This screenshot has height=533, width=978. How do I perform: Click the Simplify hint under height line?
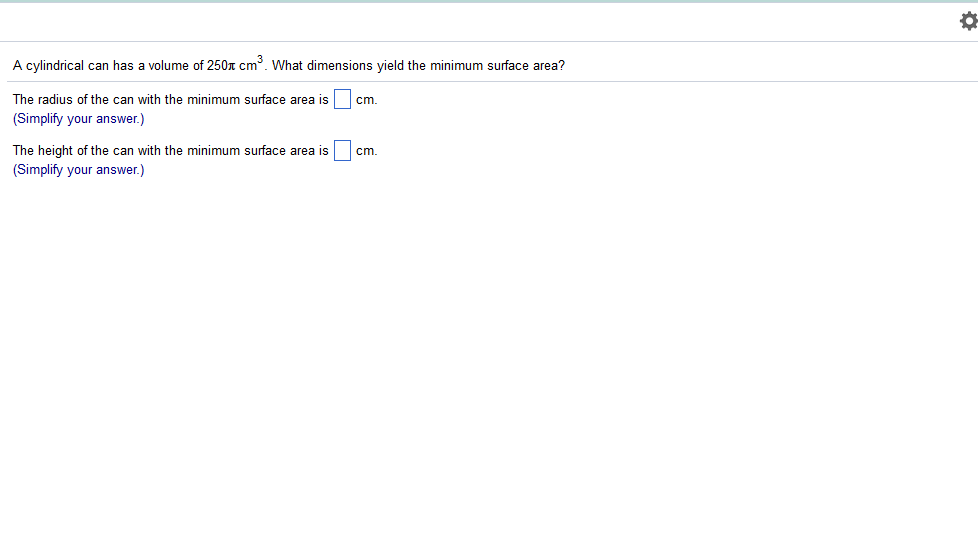click(x=78, y=170)
